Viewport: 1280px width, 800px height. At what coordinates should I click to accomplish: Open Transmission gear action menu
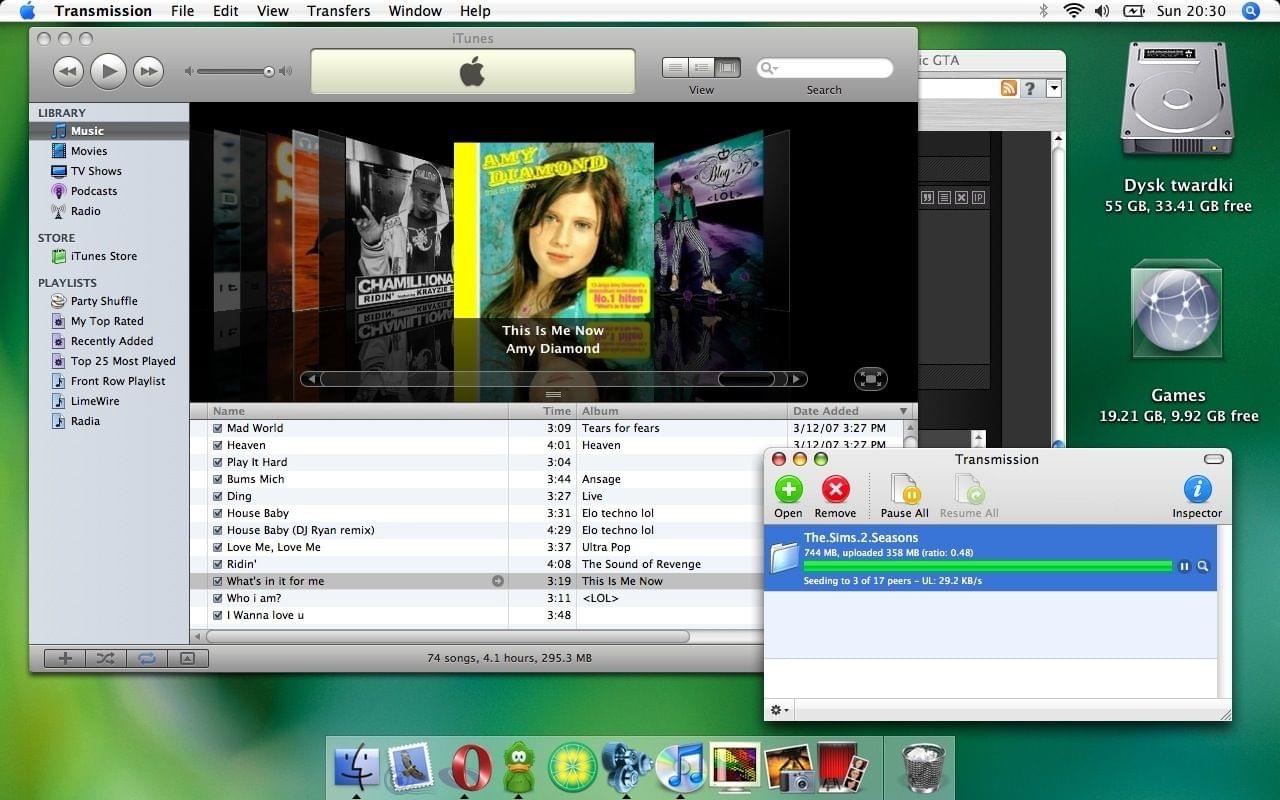[x=779, y=710]
